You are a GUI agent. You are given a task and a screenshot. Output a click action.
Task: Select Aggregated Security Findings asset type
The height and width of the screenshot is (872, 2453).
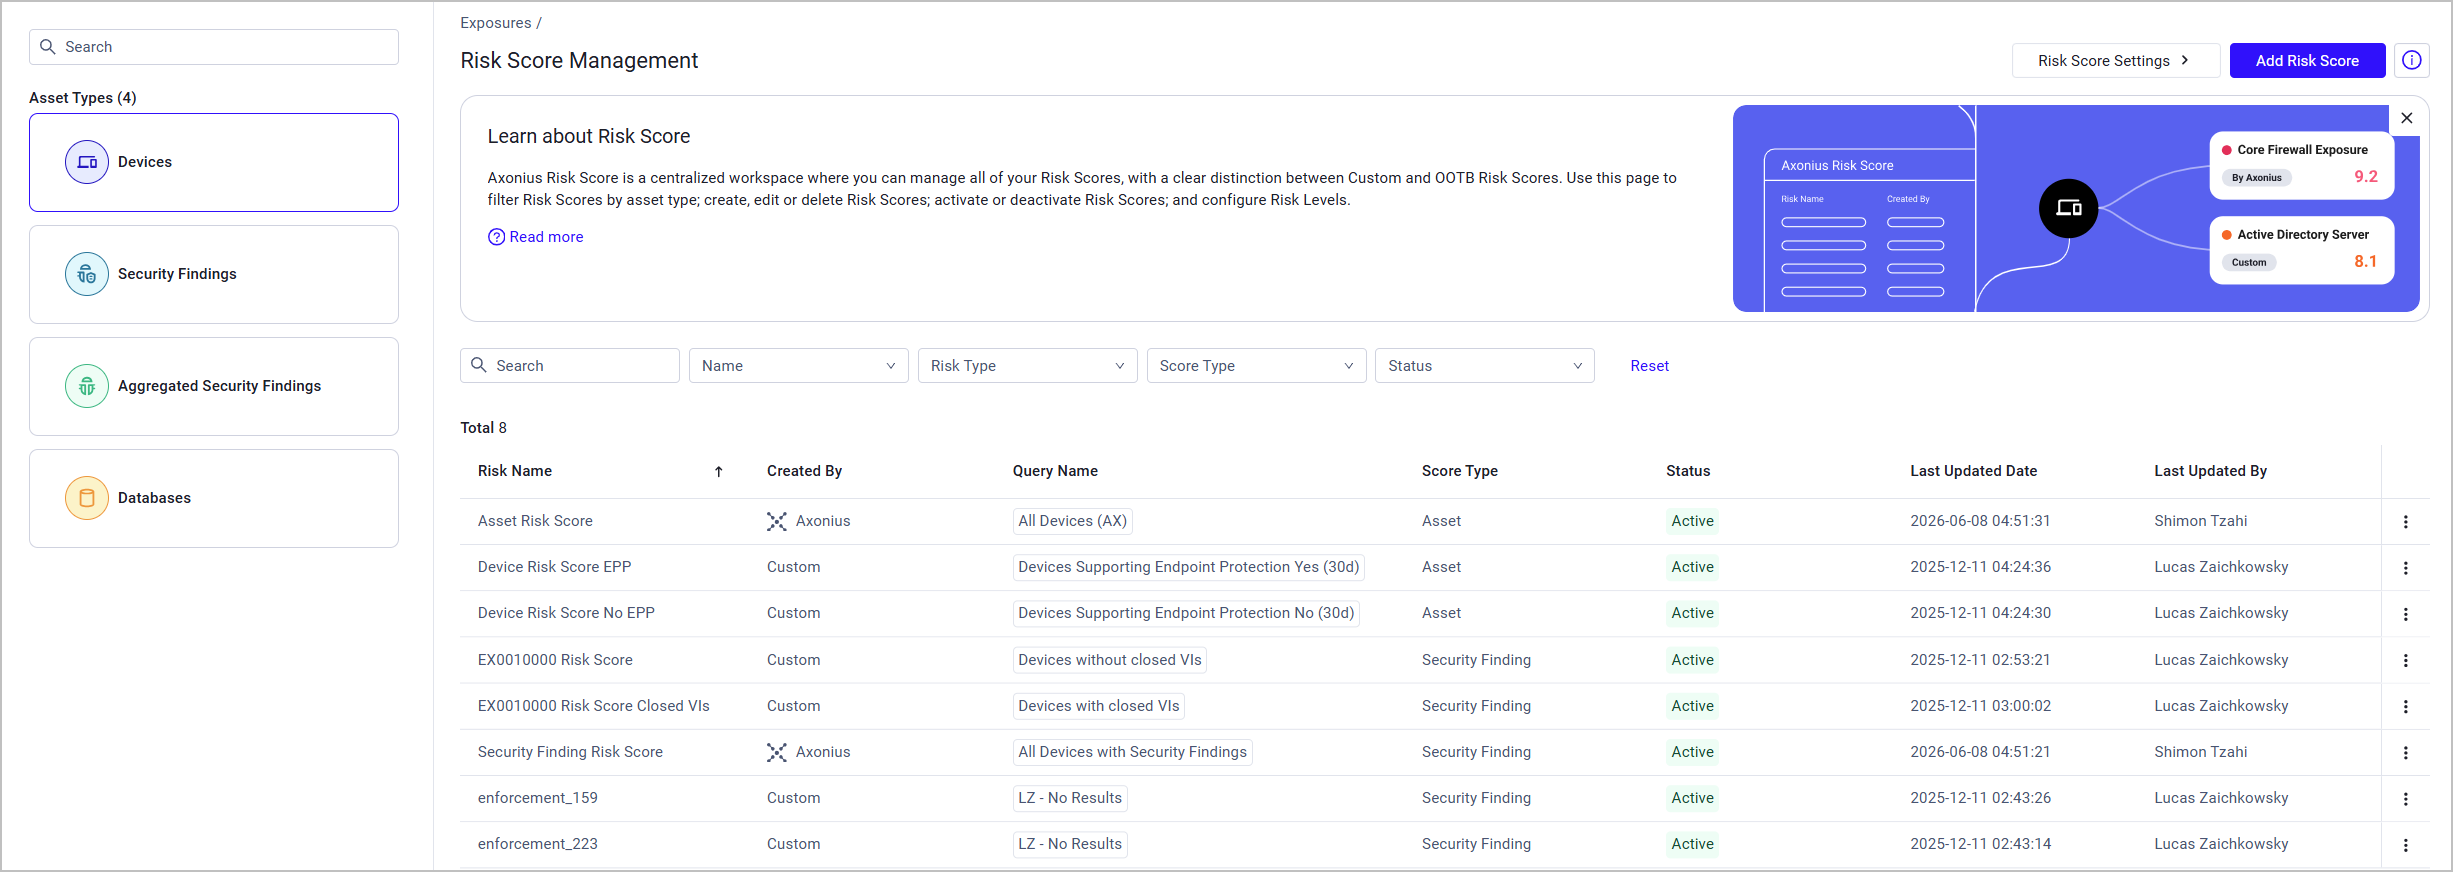214,386
